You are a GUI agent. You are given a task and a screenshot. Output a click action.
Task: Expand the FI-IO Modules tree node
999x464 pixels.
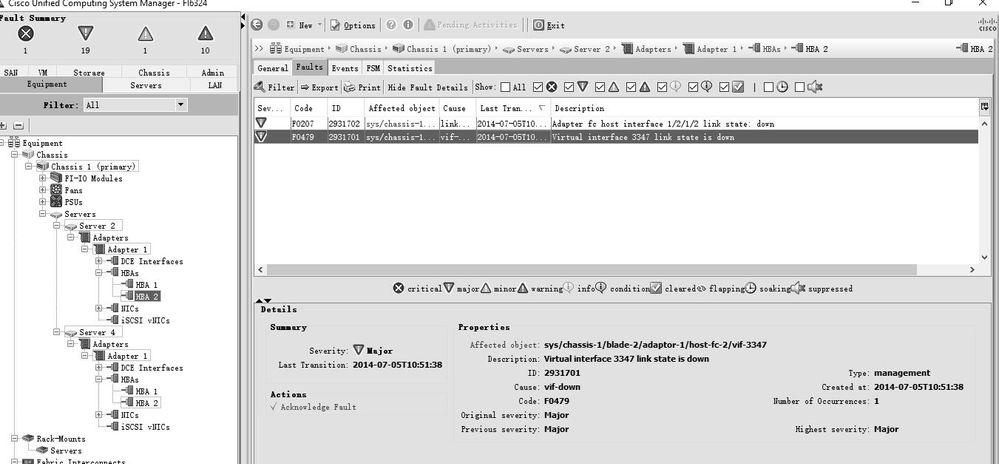(43, 178)
